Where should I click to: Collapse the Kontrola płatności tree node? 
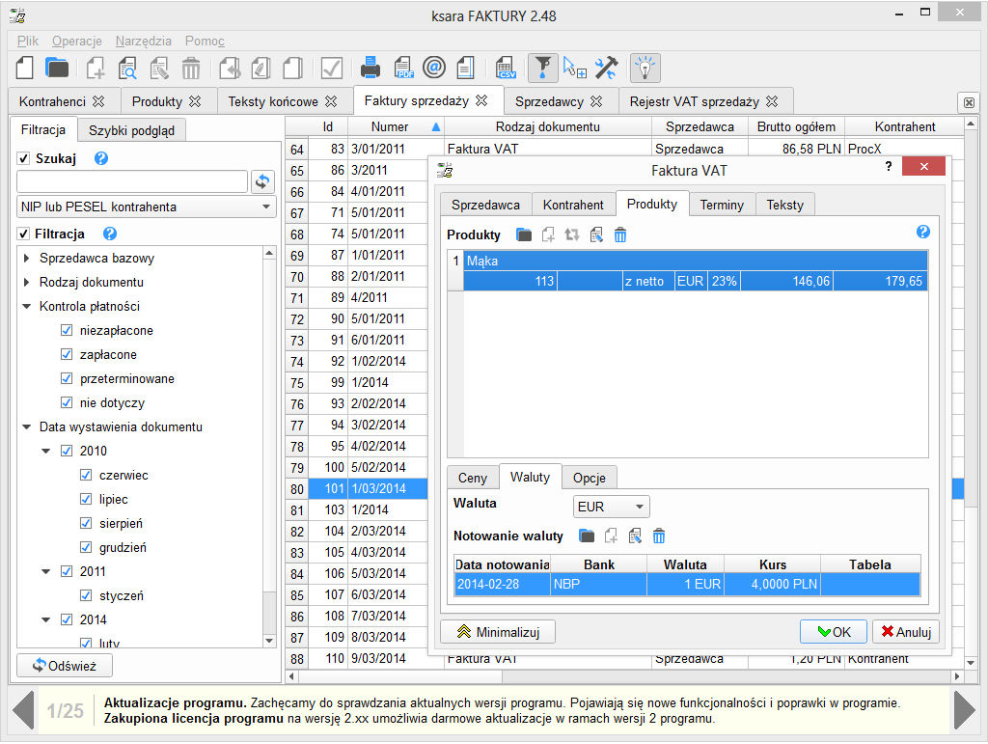pyautogui.click(x=26, y=306)
